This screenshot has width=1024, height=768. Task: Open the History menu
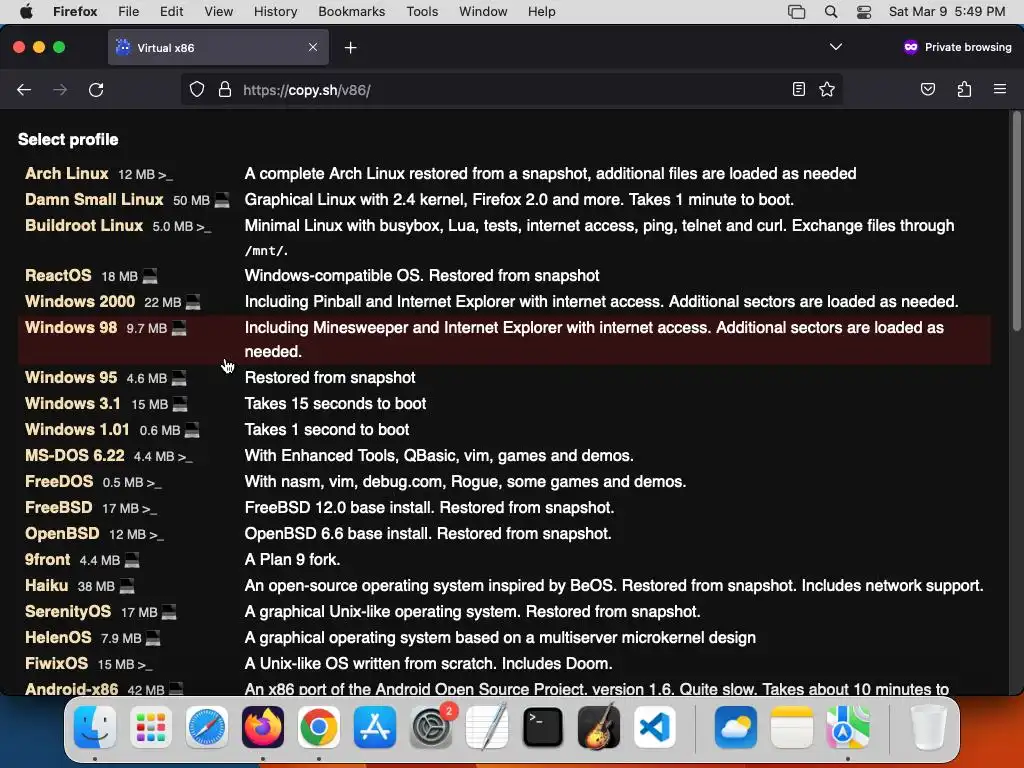[275, 12]
